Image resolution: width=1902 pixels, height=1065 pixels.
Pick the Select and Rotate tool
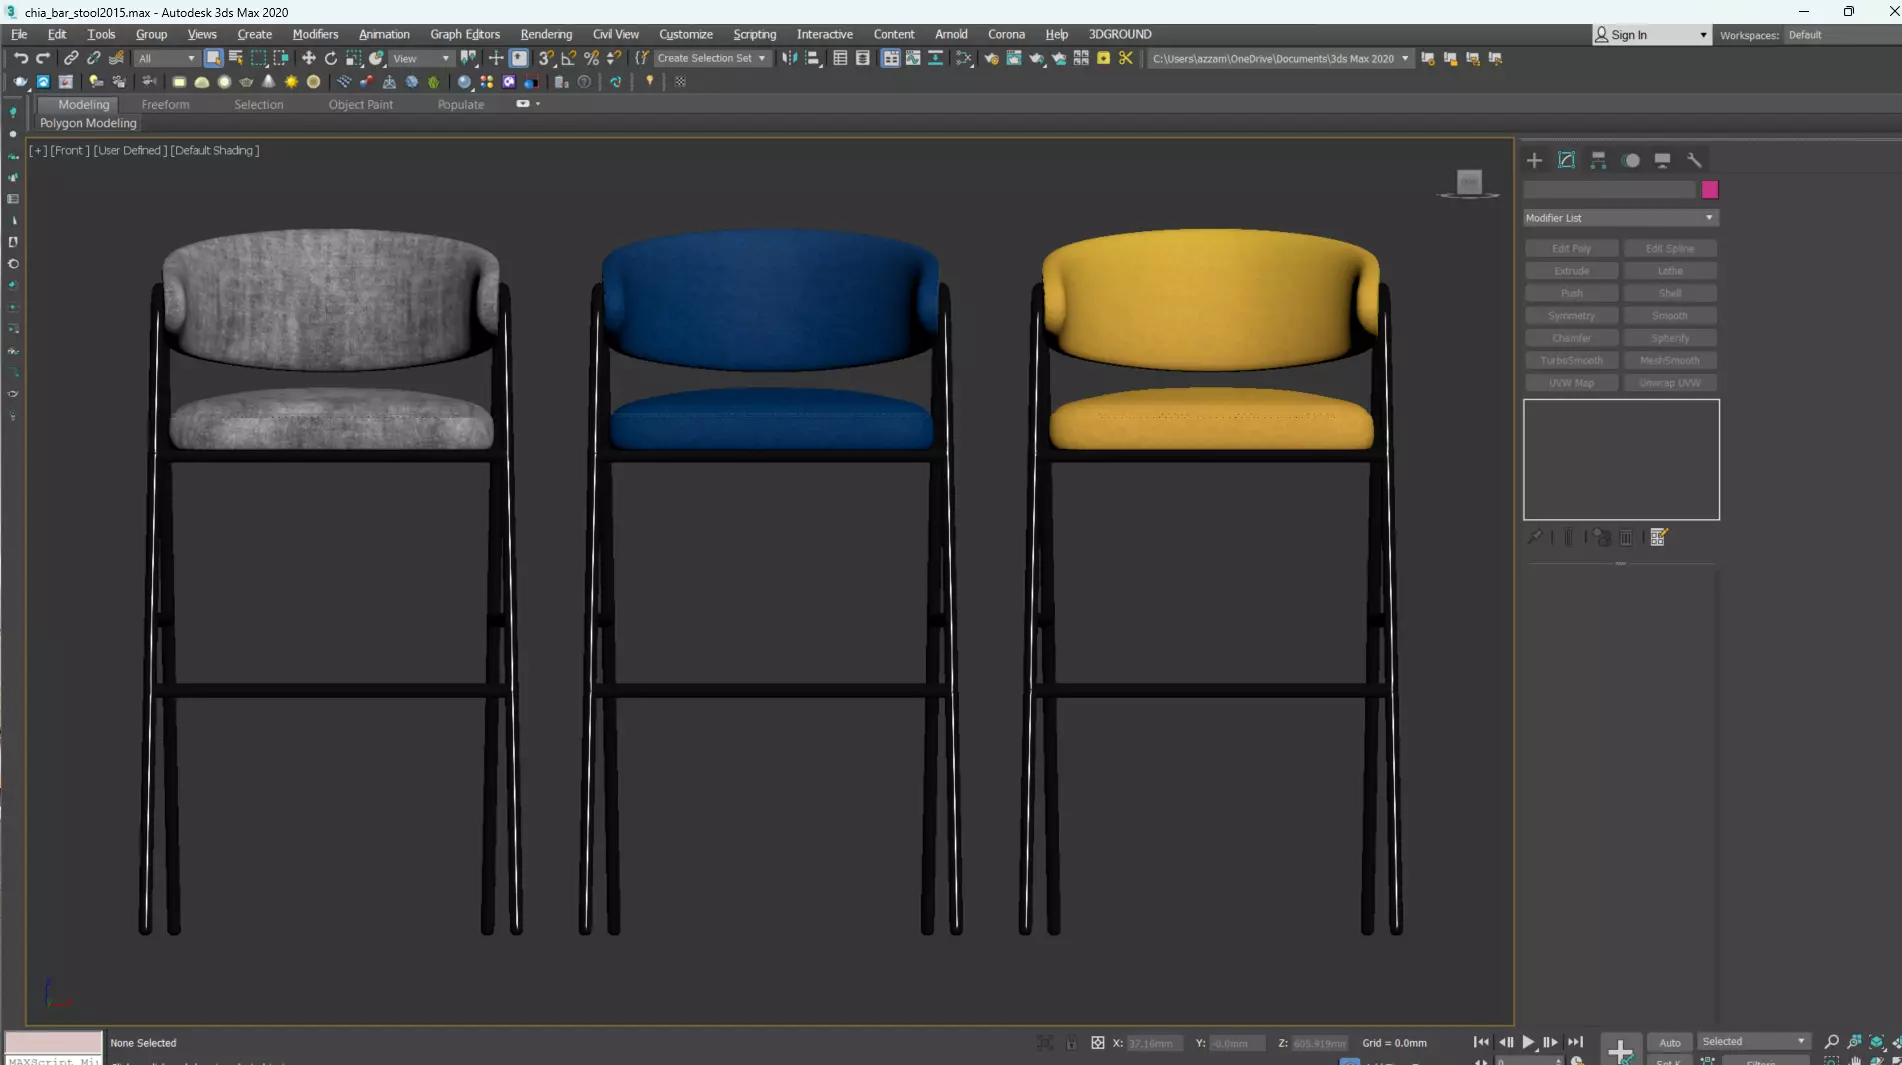tap(331, 58)
